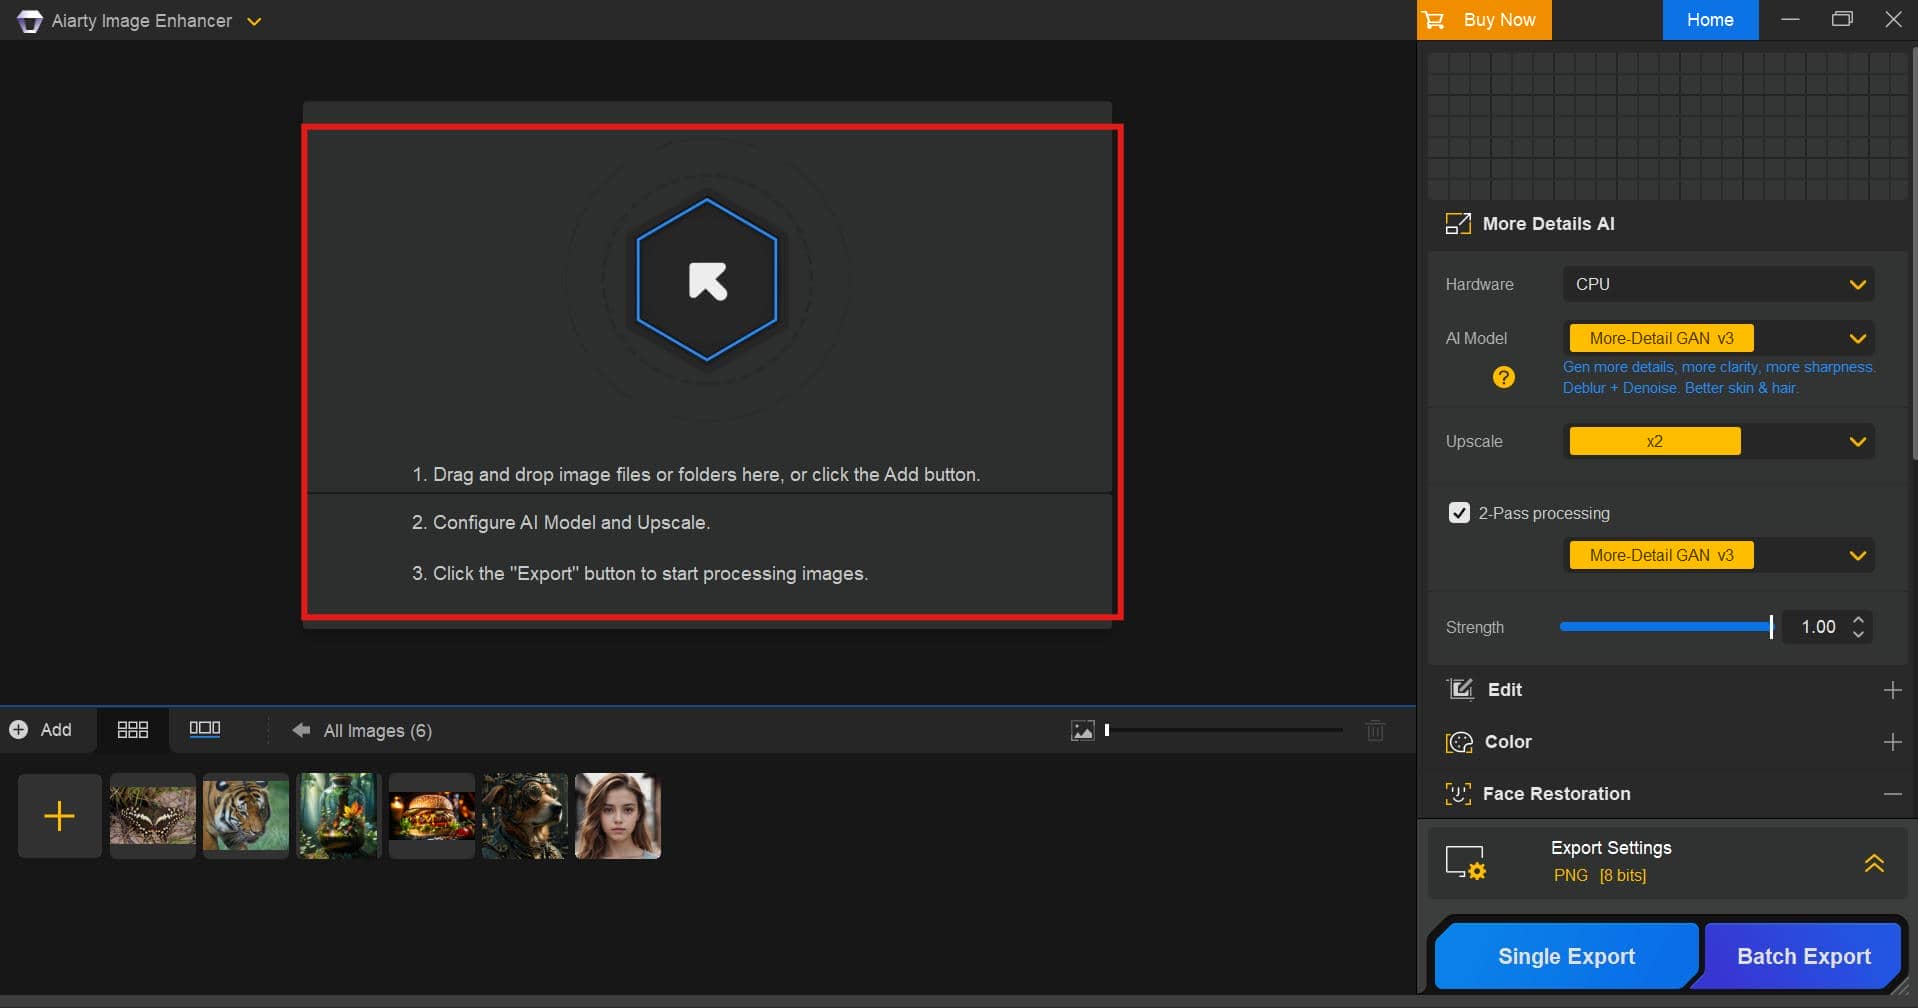Click the All Images (6) label
1918x1008 pixels.
tap(378, 731)
